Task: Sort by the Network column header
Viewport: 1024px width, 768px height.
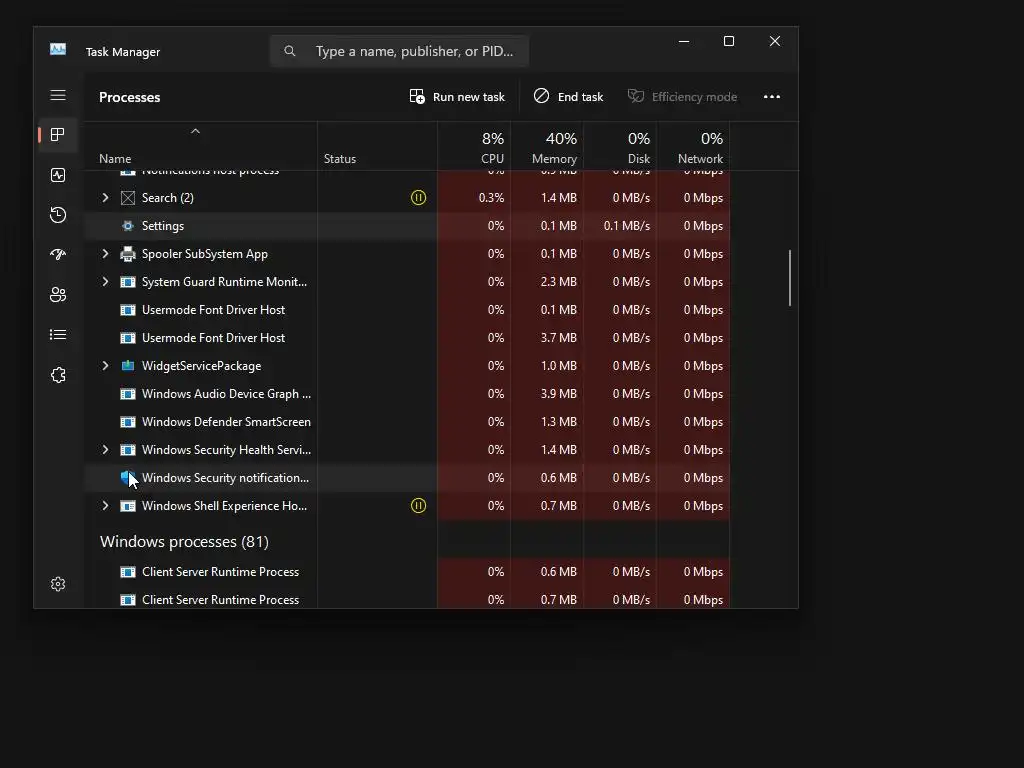Action: point(693,148)
